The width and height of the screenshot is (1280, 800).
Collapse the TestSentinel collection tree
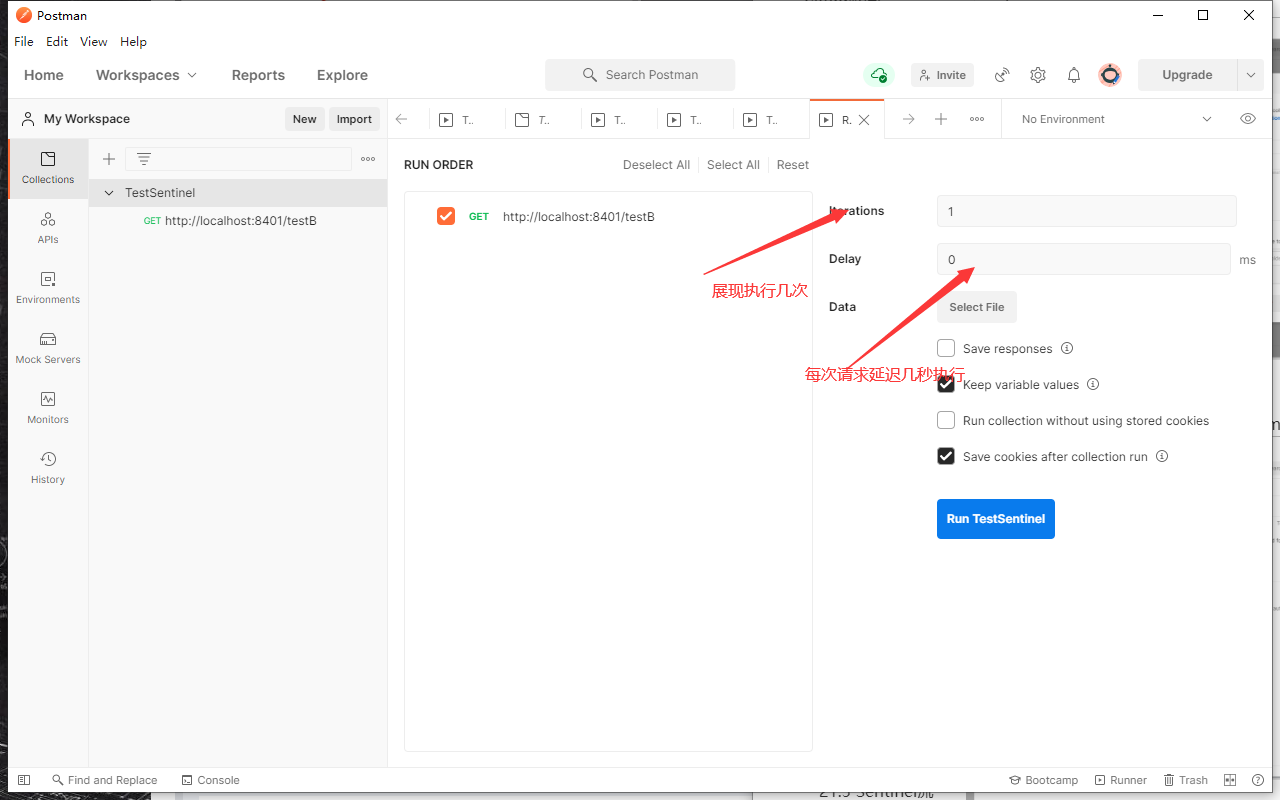[x=109, y=193]
